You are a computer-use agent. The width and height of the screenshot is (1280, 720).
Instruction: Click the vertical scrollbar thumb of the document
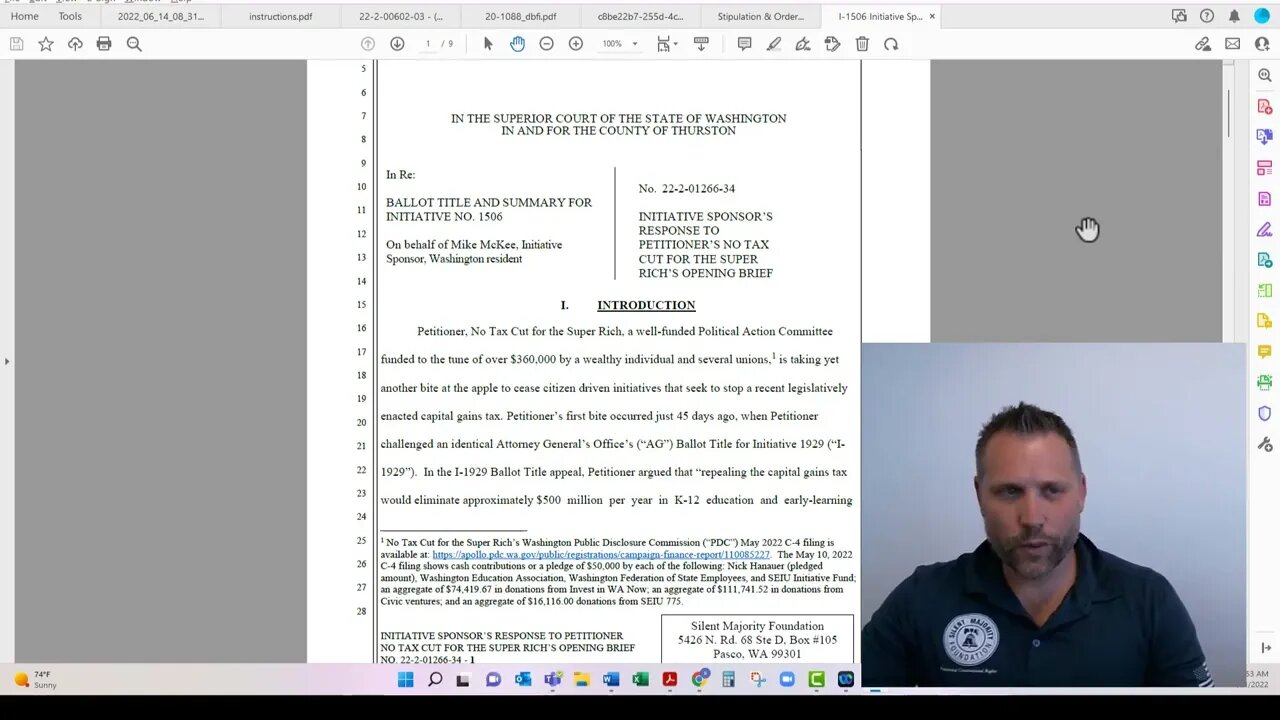[x=1228, y=115]
